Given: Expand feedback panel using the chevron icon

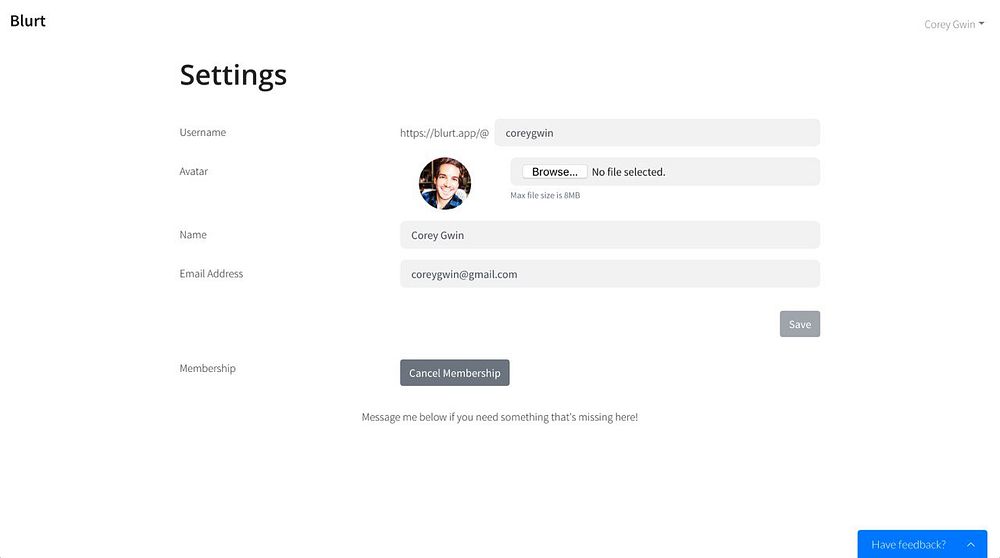Looking at the screenshot, I should (970, 544).
